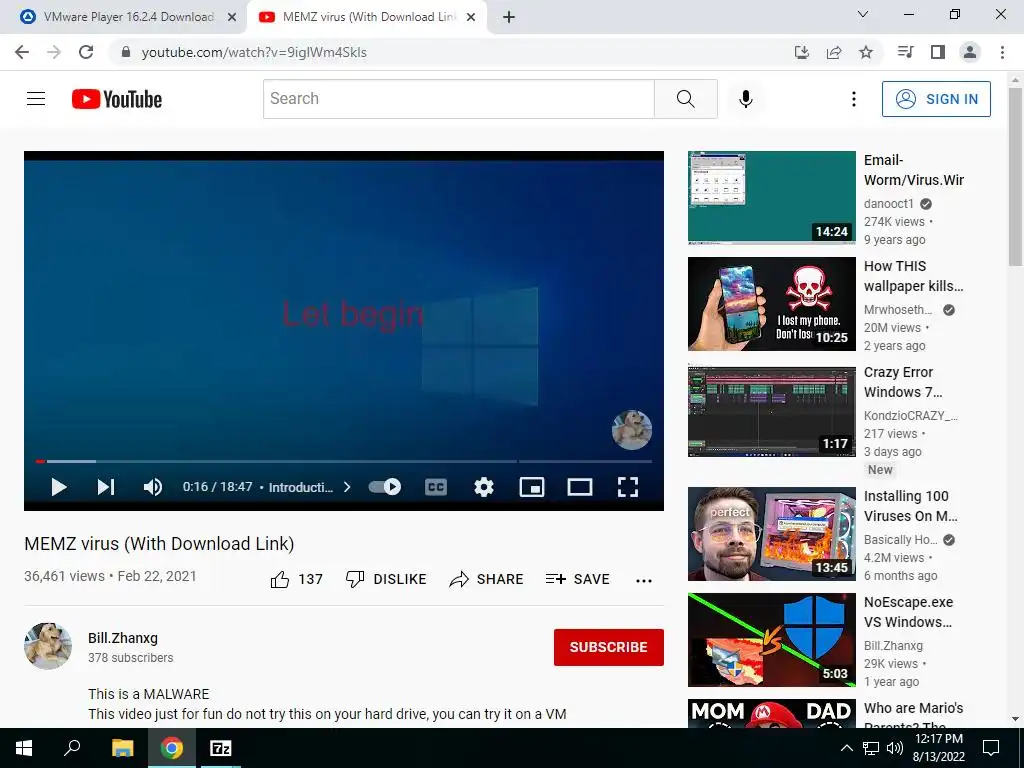Click the channel watermark in video
The height and width of the screenshot is (768, 1024).
632,430
